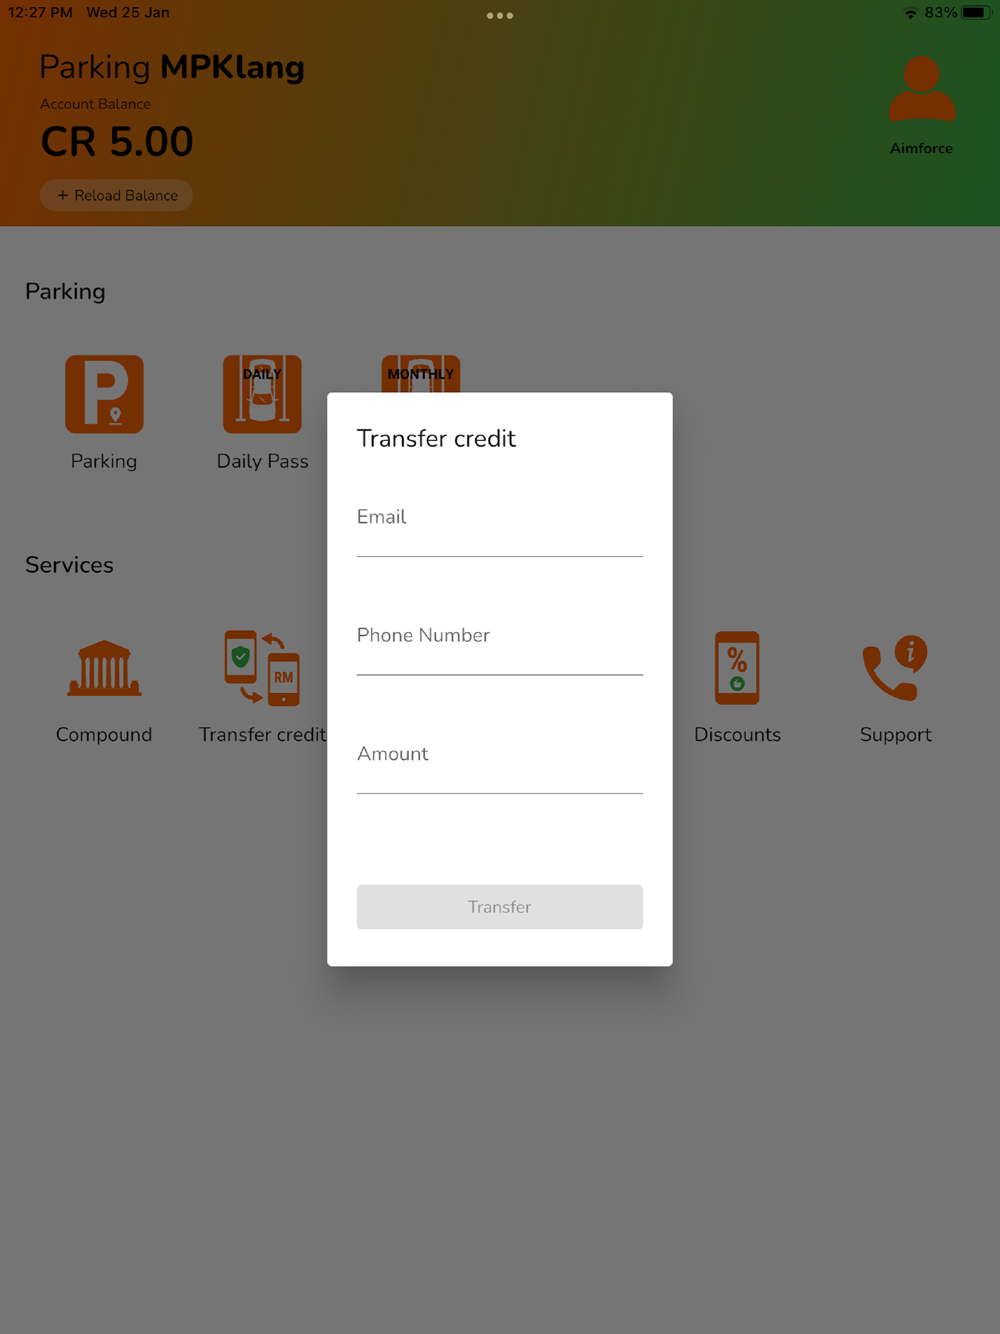Open the Compound building icon
The image size is (1000, 1334).
104,668
